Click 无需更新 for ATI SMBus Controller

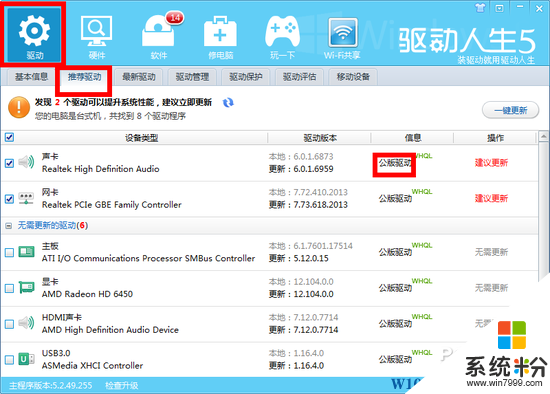491,252
